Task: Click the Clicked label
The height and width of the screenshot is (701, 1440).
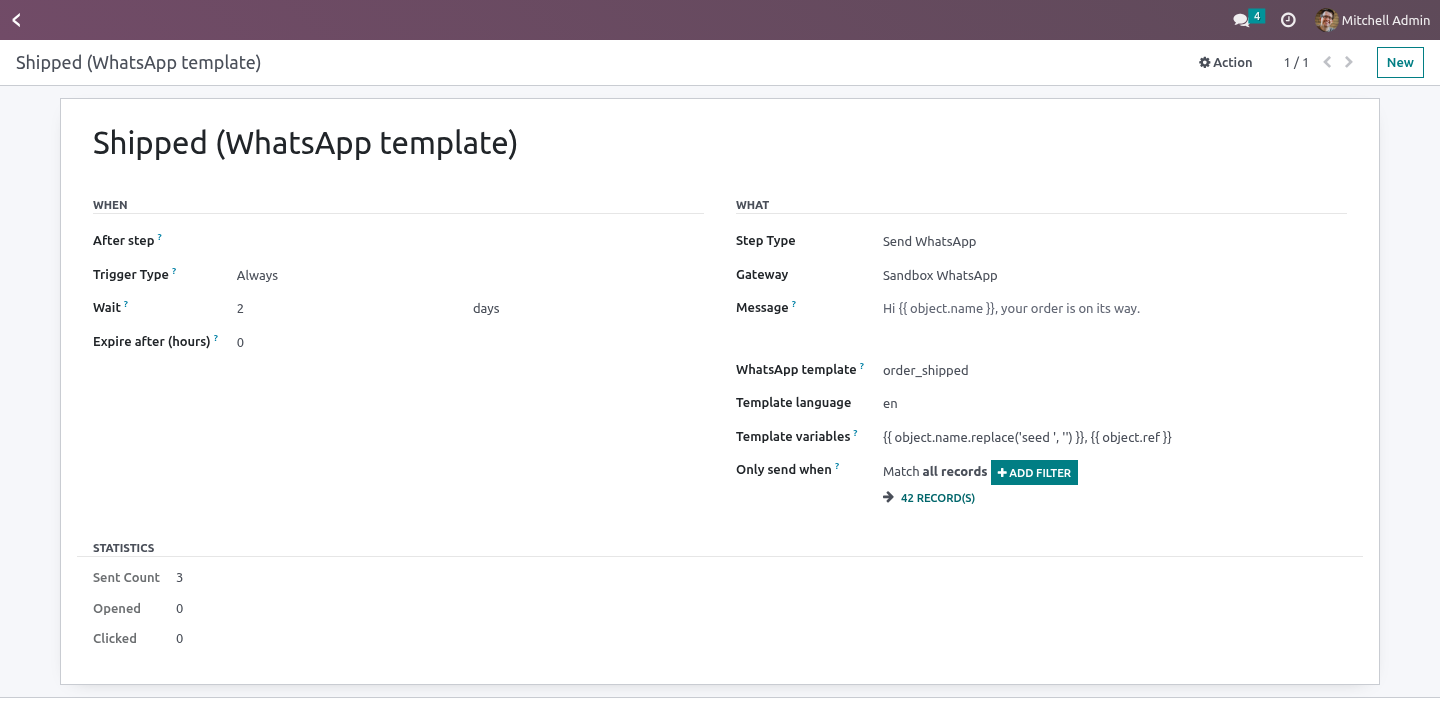Action: pos(115,638)
